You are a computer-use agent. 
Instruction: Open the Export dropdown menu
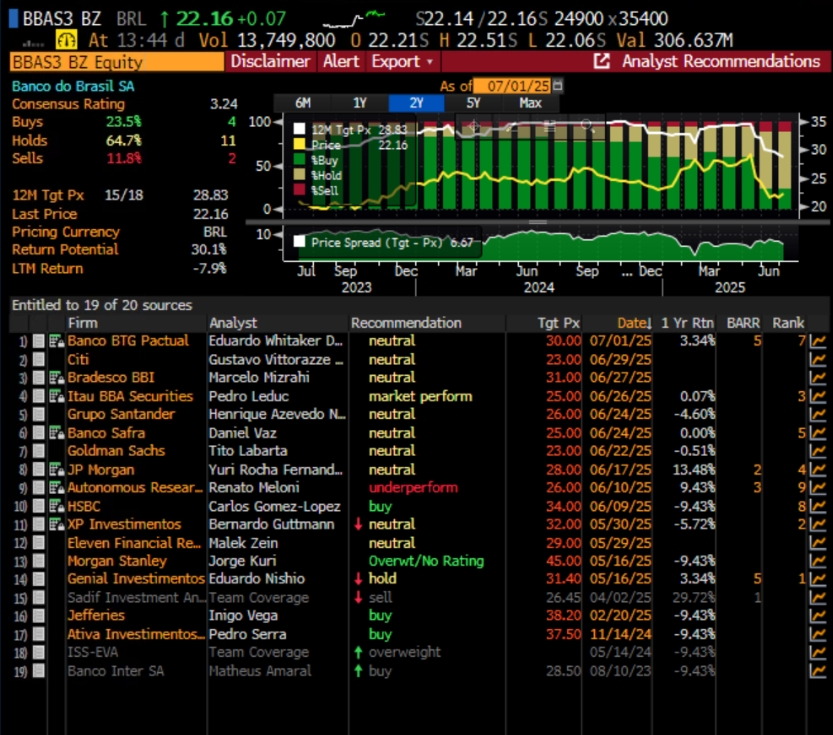coord(403,62)
